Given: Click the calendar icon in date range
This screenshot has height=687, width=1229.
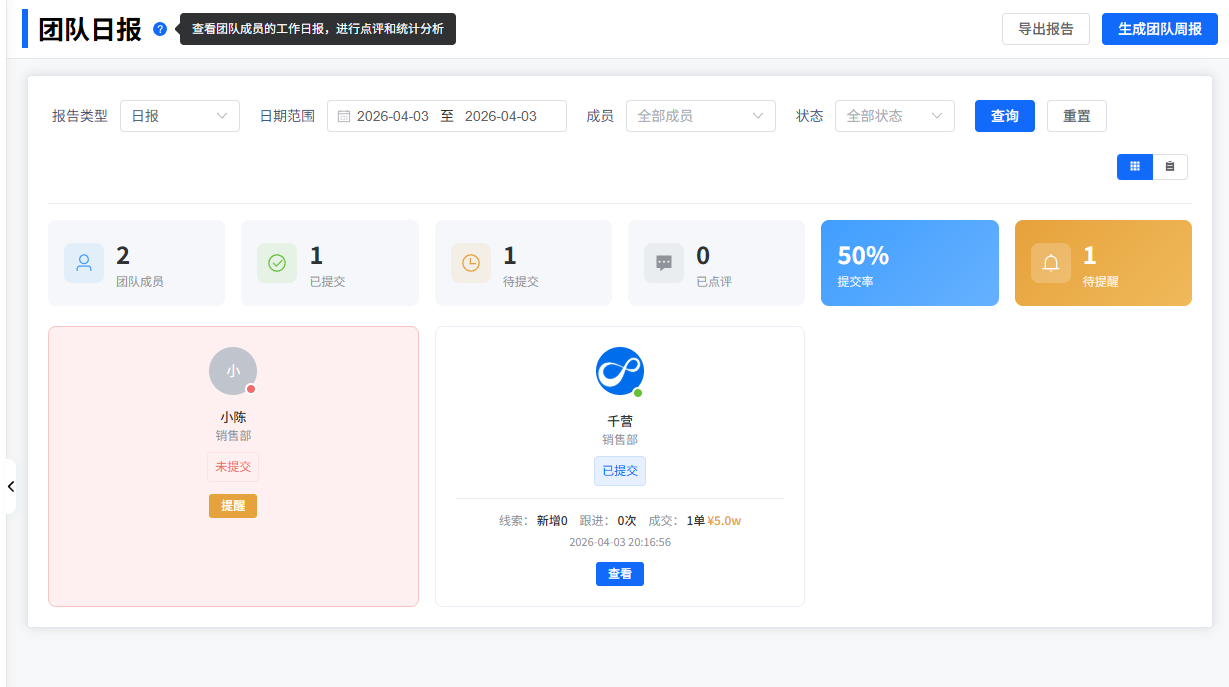Looking at the screenshot, I should pos(344,116).
